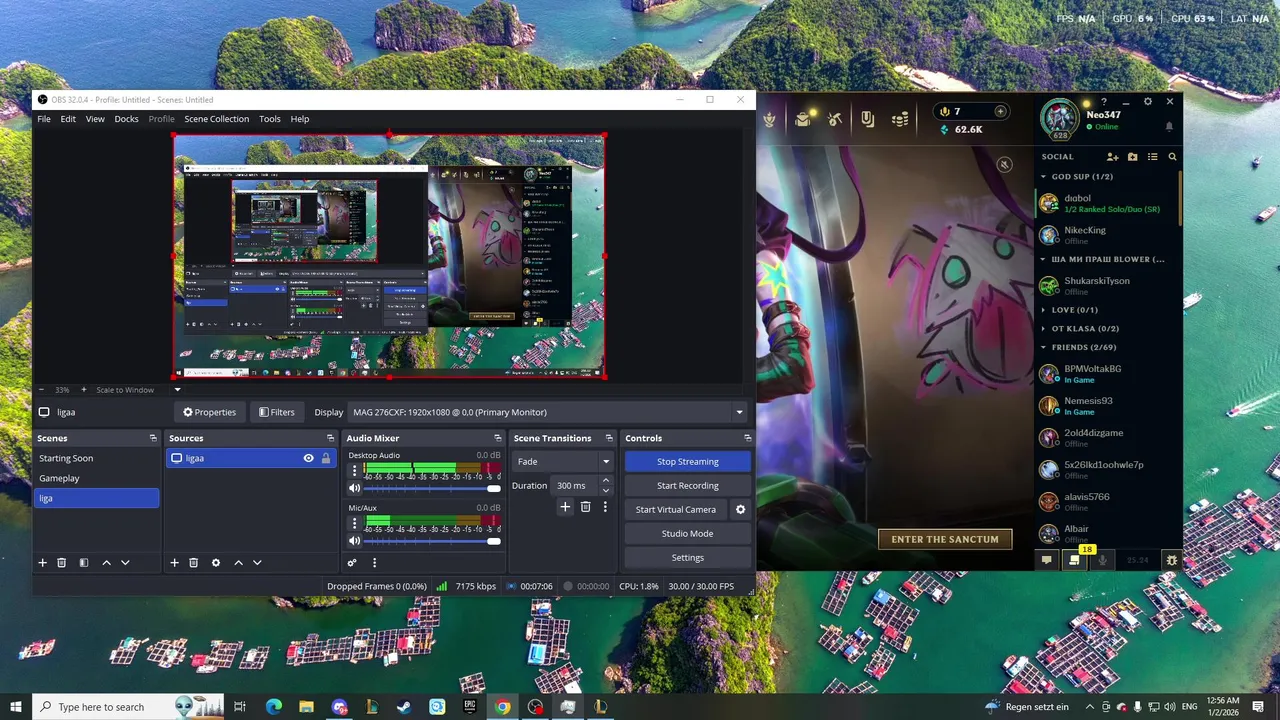1280x720 pixels.
Task: Open virtual camera settings gear
Action: (x=740, y=509)
